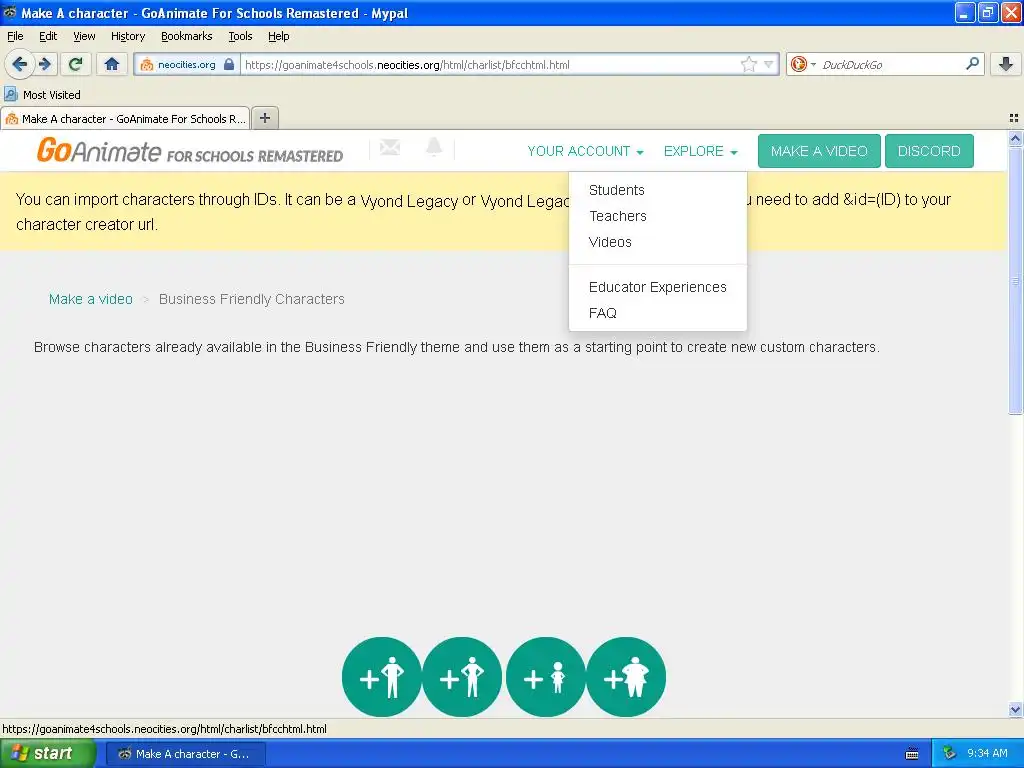Follow the Make a video breadcrumb link
Viewport: 1024px width, 768px height.
coord(91,299)
